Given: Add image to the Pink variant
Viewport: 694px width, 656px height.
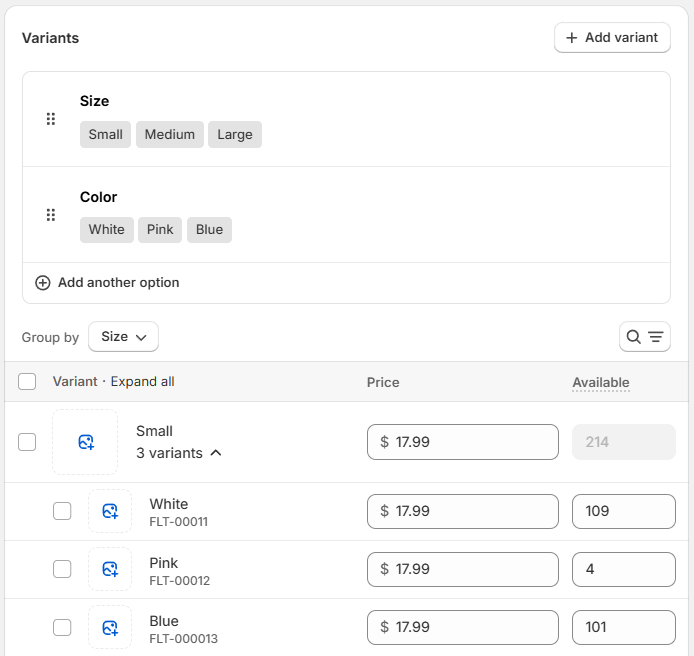Looking at the screenshot, I should pyautogui.click(x=110, y=569).
